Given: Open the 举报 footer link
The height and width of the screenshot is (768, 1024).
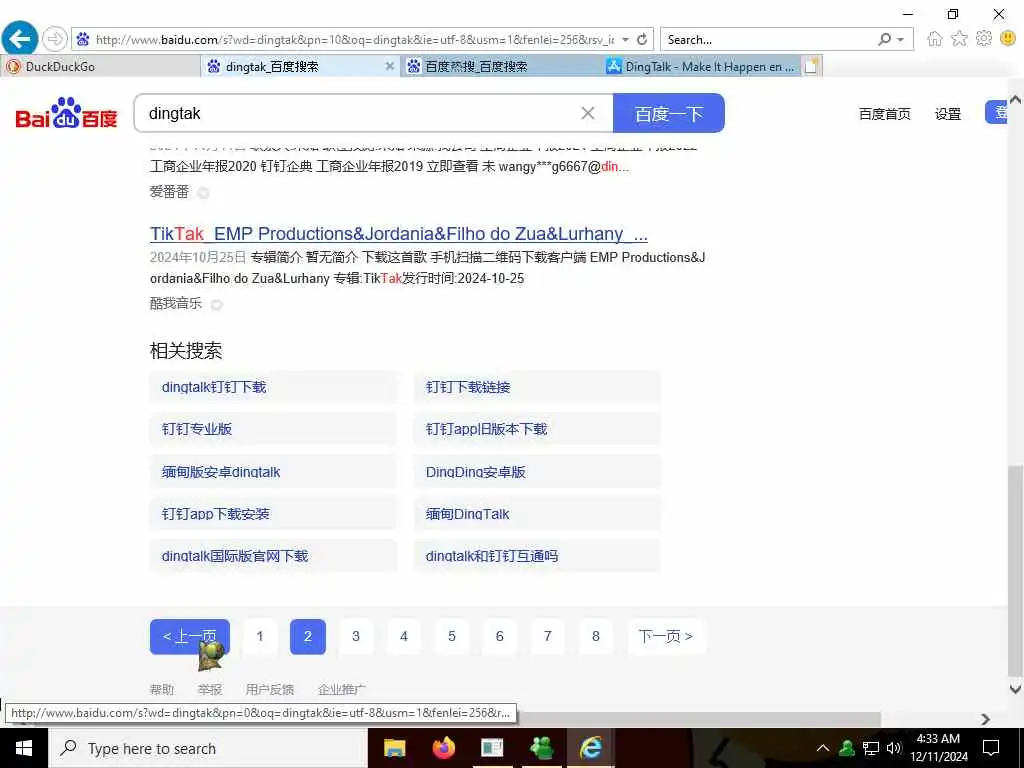Looking at the screenshot, I should 210,689.
